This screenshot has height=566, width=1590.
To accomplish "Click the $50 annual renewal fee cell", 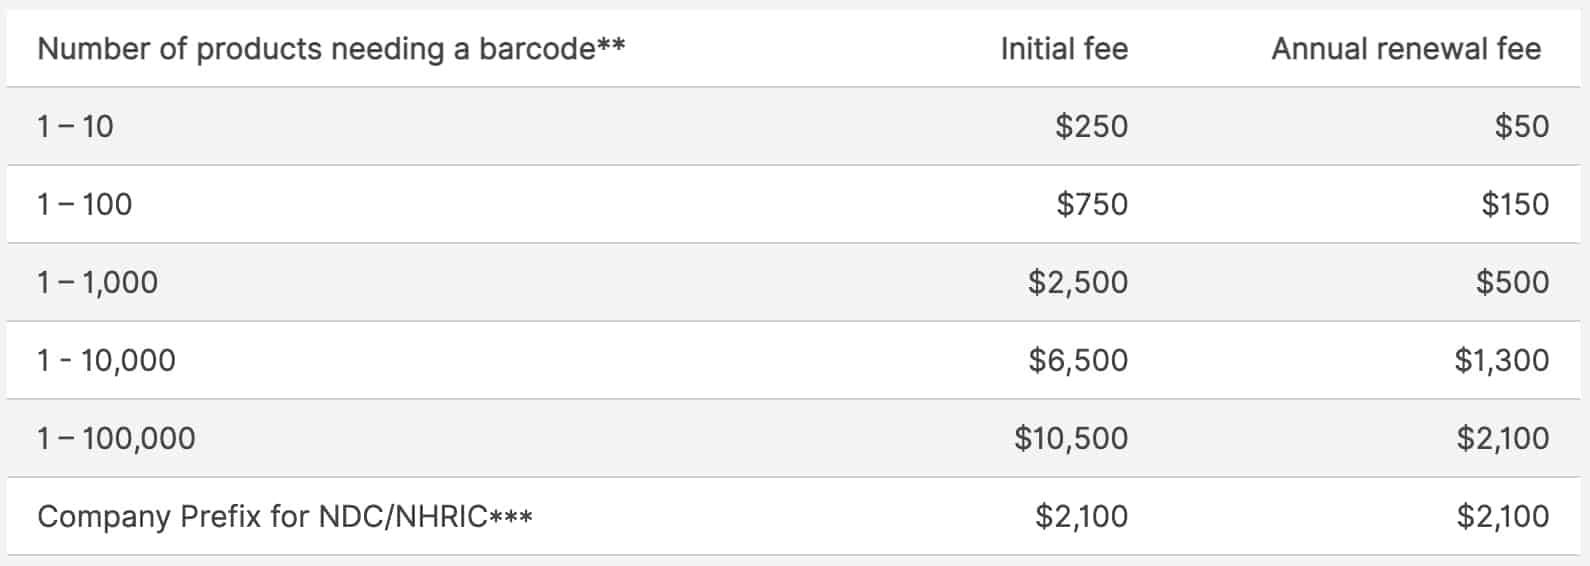I will (1522, 126).
